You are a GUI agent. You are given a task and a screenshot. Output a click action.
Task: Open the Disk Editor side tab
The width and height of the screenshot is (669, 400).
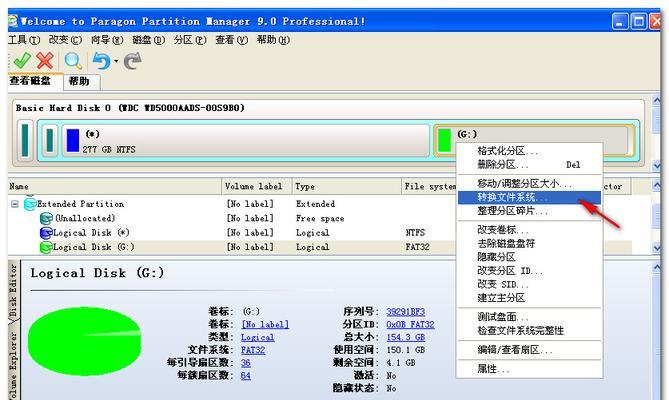(14, 290)
